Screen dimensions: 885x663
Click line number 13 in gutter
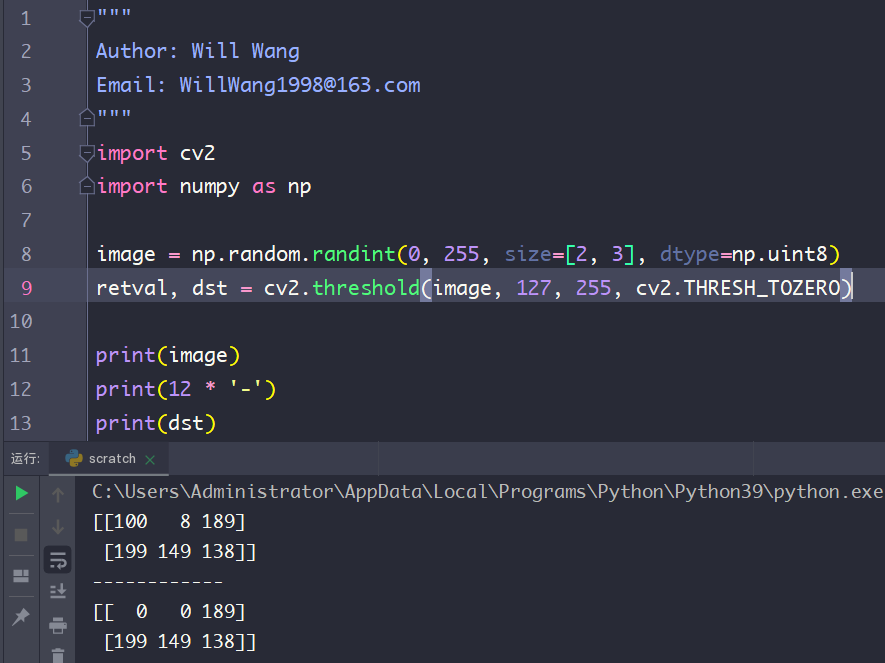click(21, 423)
